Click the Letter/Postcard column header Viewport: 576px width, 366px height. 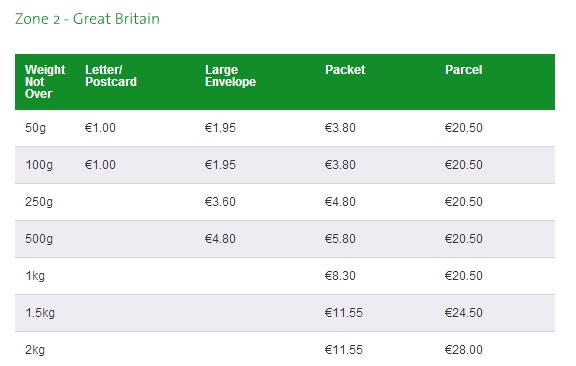click(x=111, y=76)
